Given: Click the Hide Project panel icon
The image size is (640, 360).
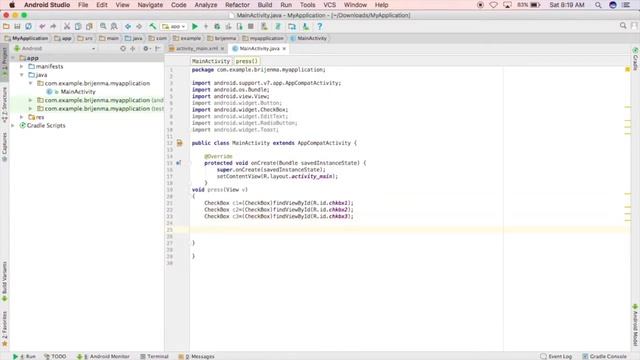Looking at the screenshot, I should pos(158,49).
